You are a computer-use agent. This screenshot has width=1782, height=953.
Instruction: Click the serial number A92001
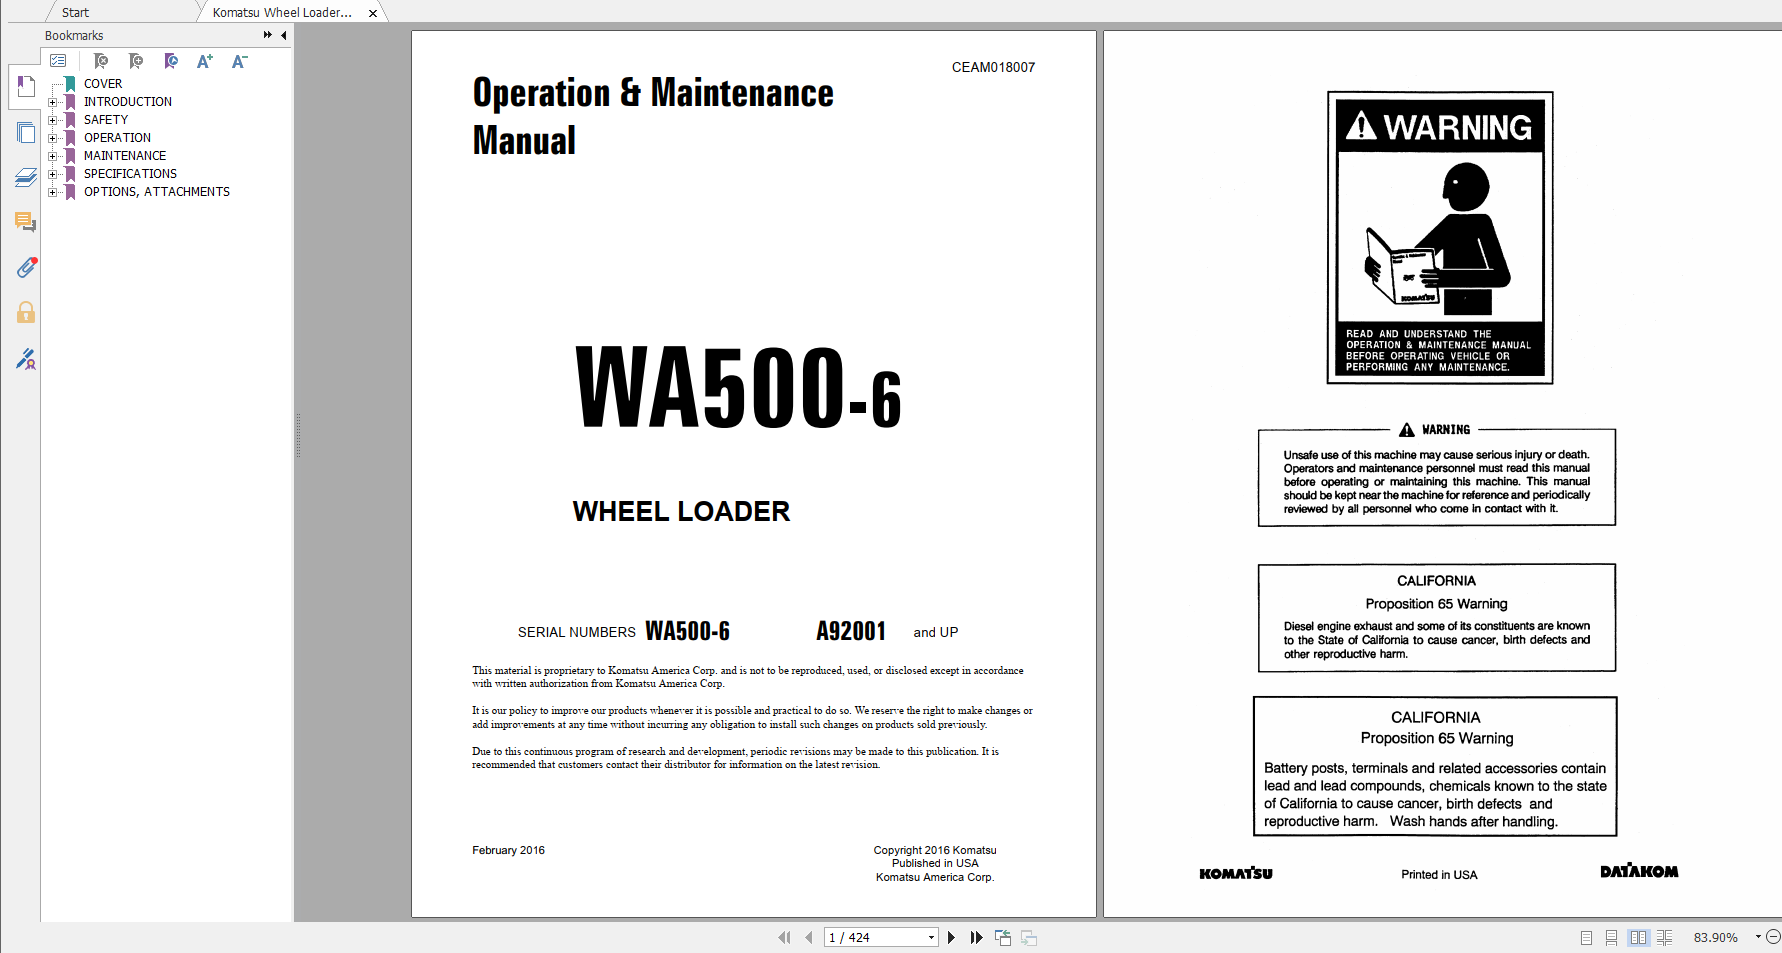click(x=851, y=631)
